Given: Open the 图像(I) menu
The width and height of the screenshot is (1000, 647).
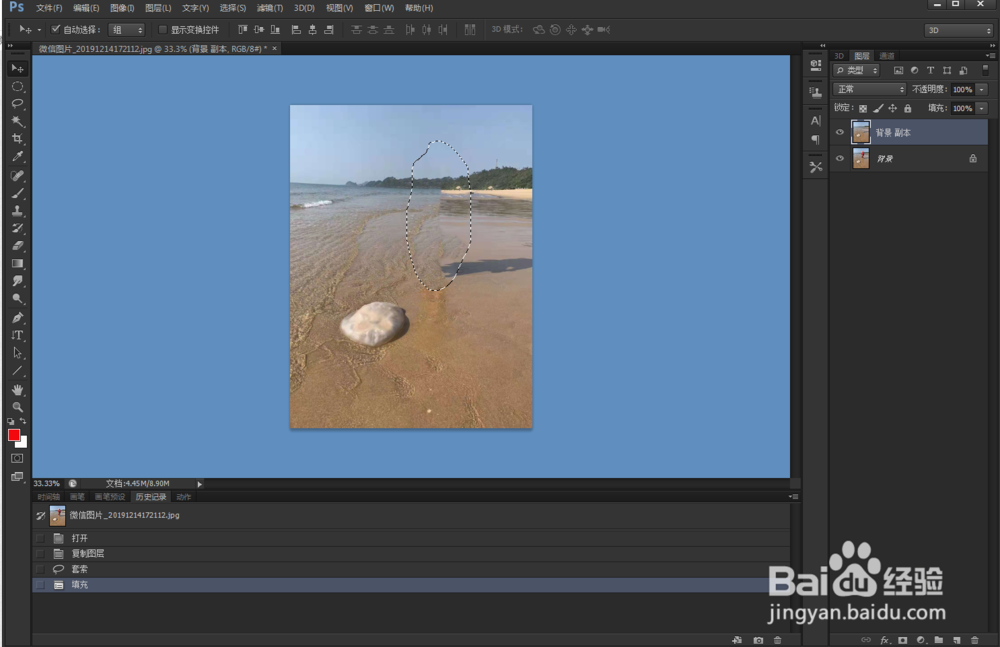Looking at the screenshot, I should click(122, 8).
